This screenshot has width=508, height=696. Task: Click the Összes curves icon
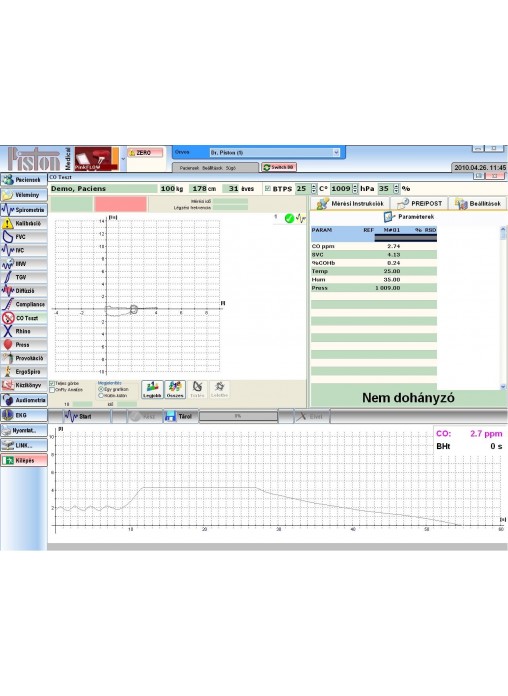(175, 389)
